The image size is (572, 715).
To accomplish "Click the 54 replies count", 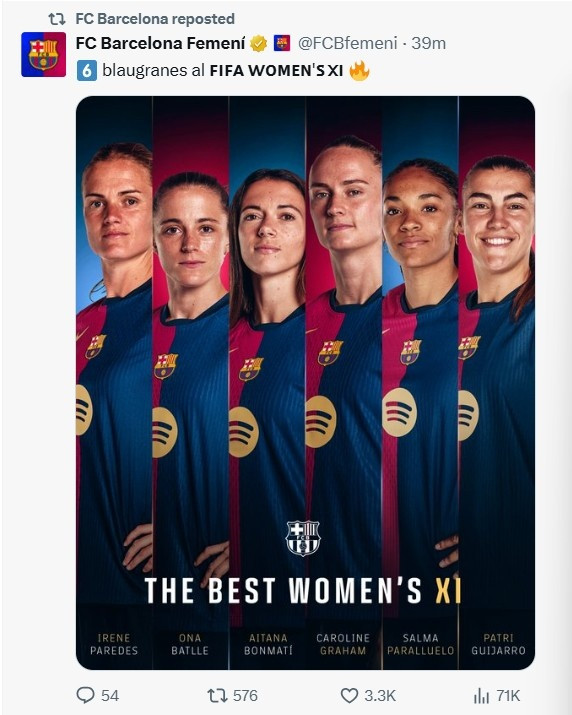I will pos(110,695).
